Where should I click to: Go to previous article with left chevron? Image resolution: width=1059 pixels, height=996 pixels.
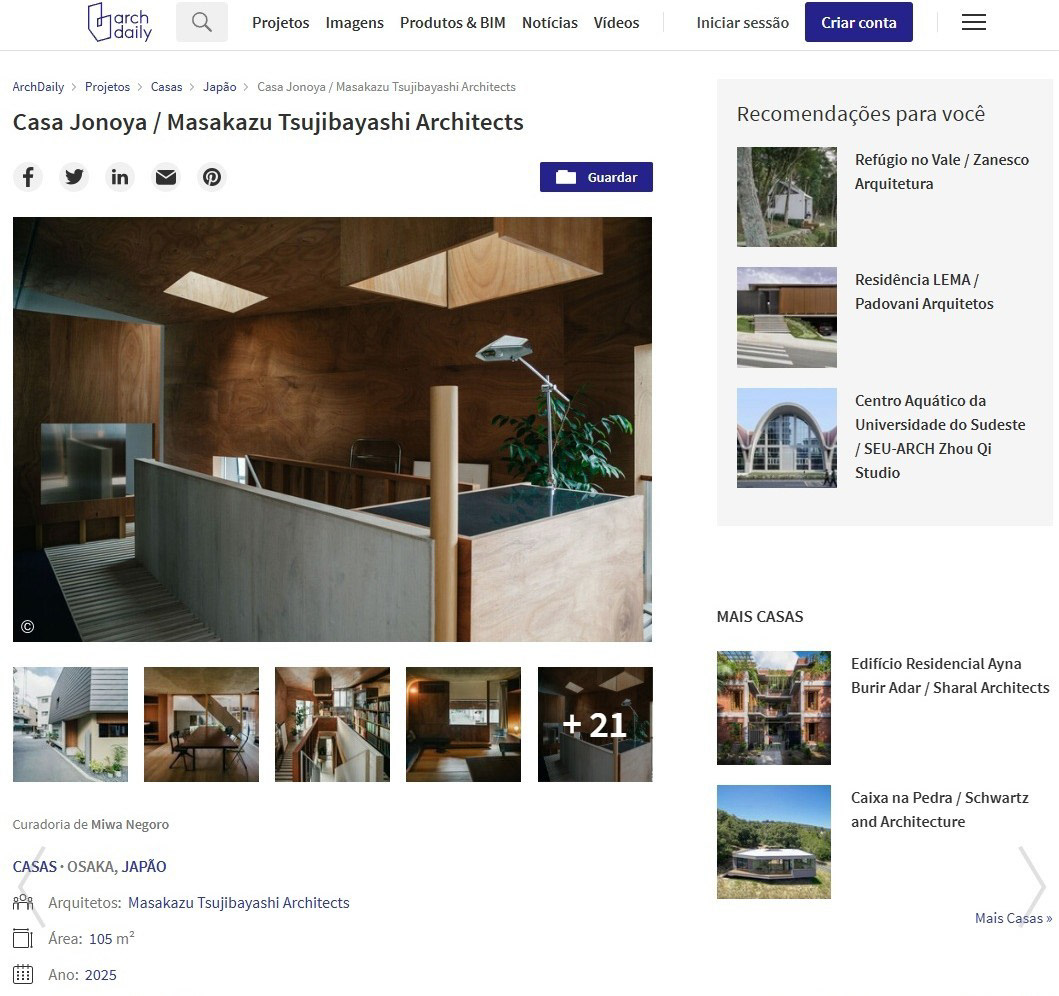pos(32,886)
